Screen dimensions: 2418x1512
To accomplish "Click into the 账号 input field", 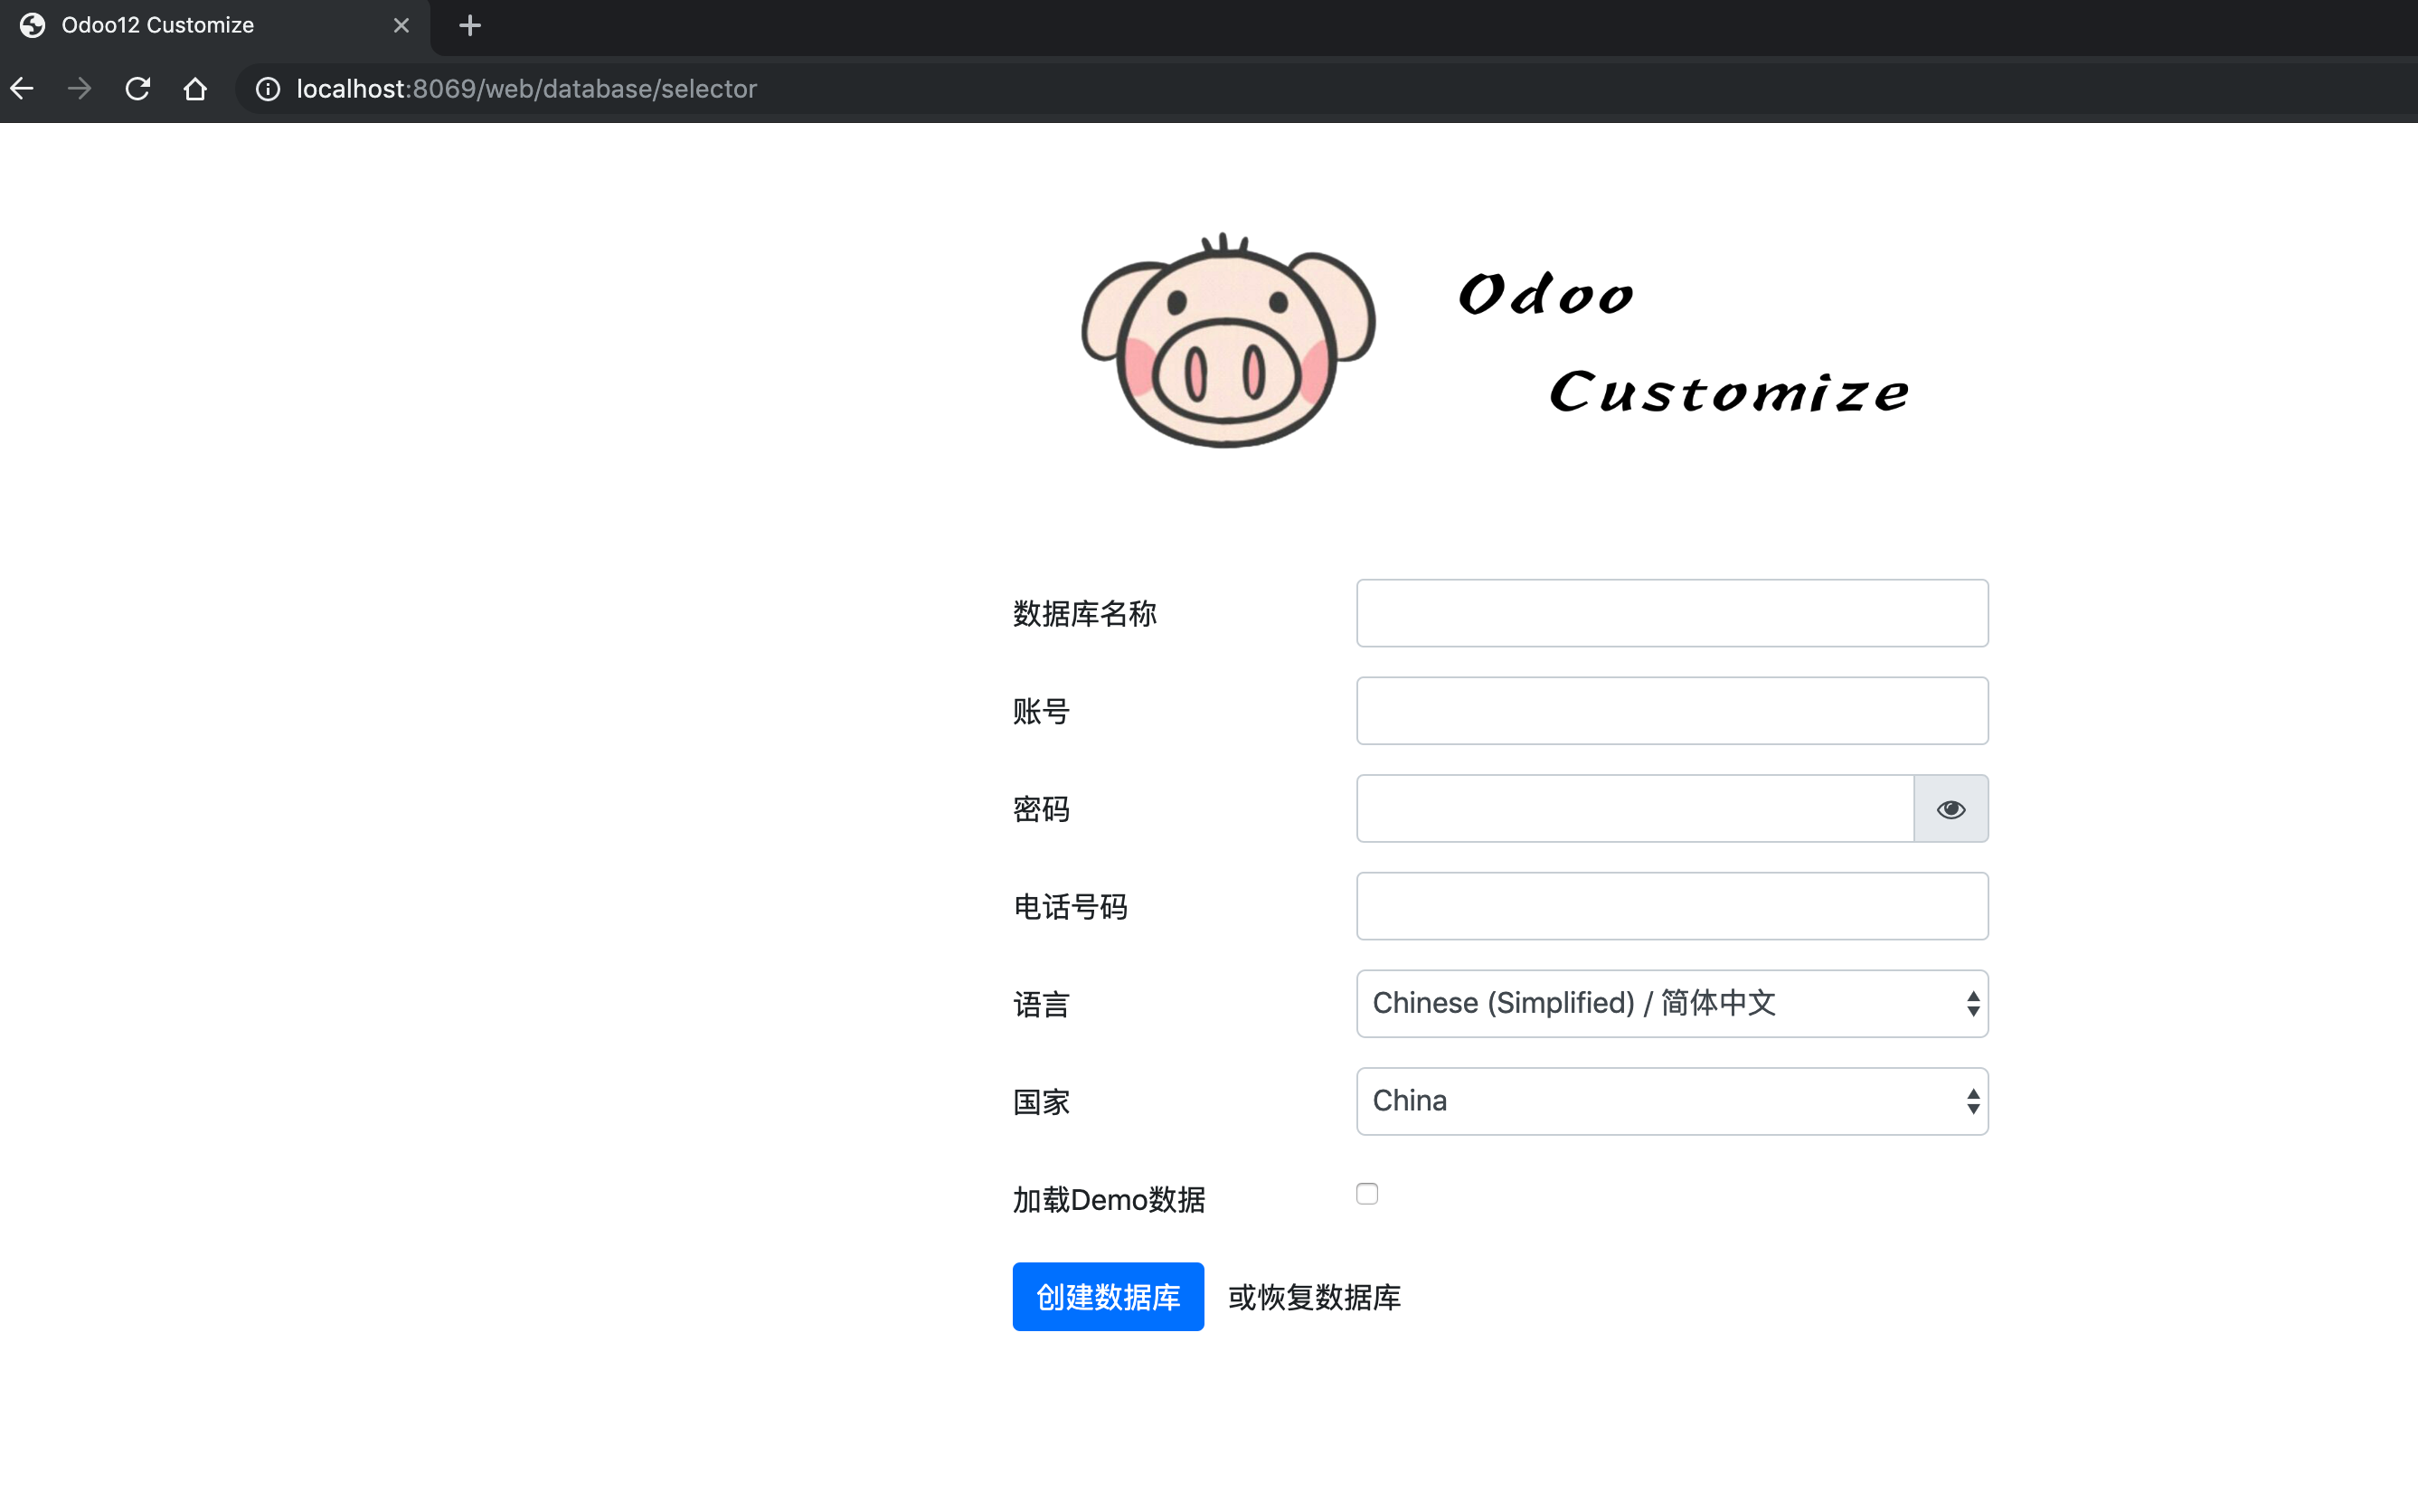I will pos(1671,711).
